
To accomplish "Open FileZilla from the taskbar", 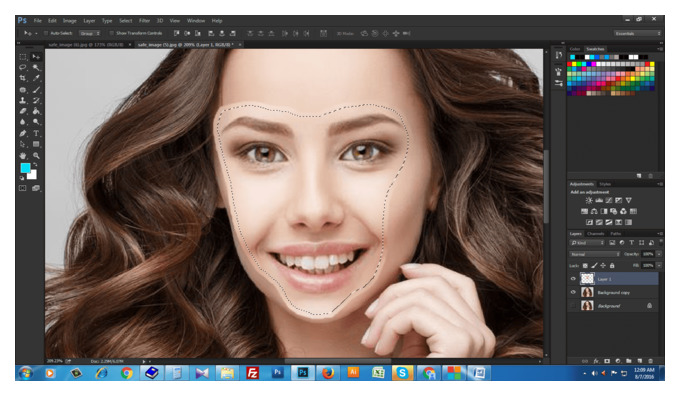I will tap(252, 373).
